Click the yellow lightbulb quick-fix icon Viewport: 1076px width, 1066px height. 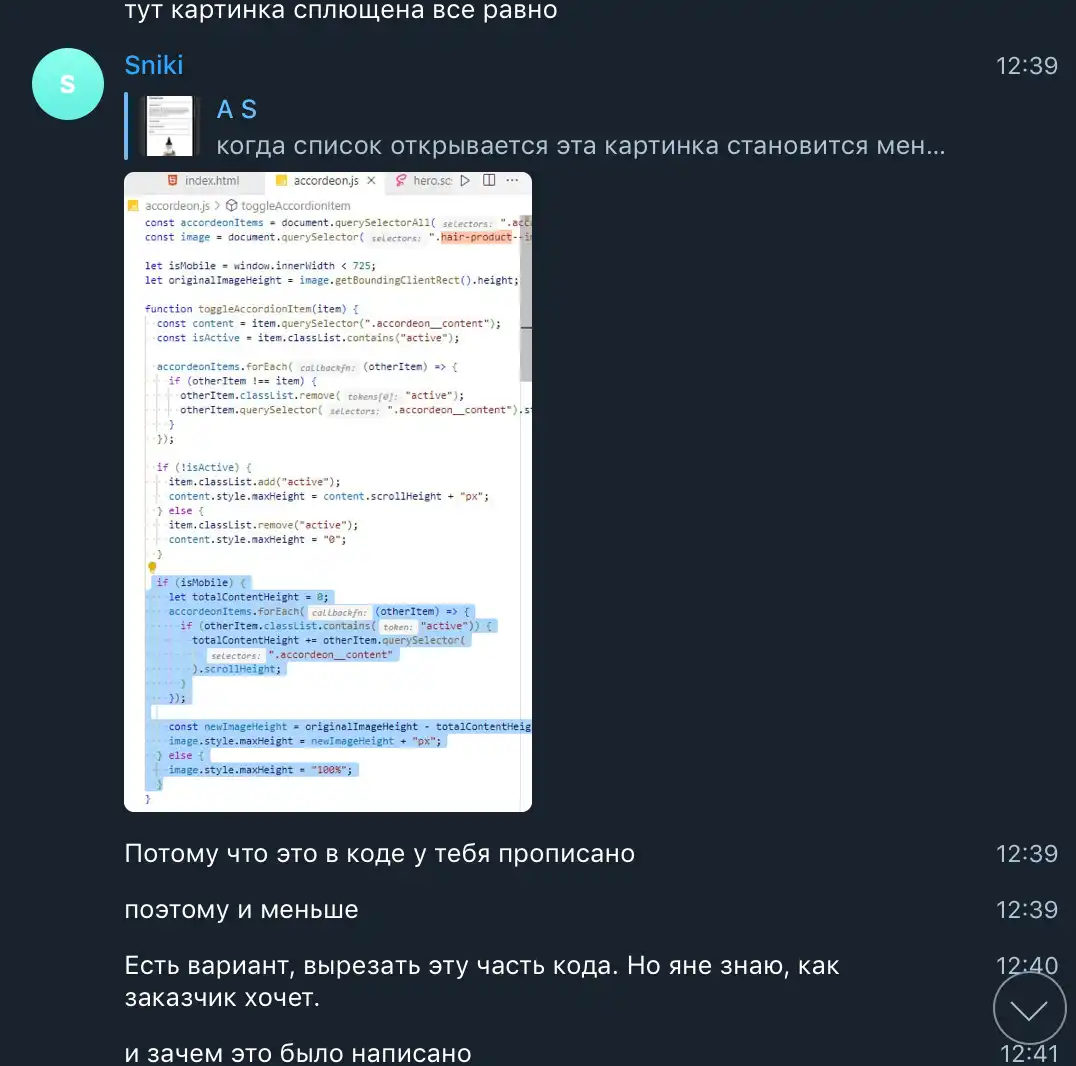click(x=152, y=567)
